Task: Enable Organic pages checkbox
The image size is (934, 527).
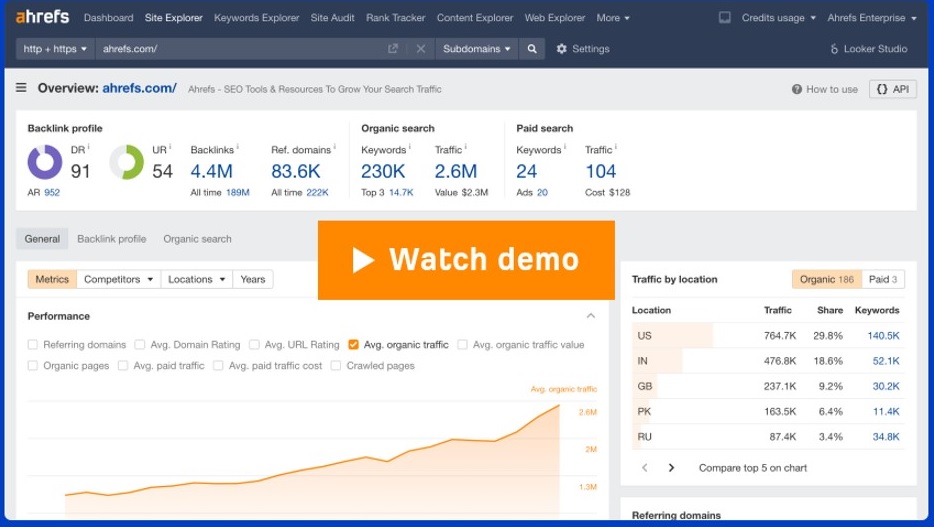Action: (x=33, y=366)
